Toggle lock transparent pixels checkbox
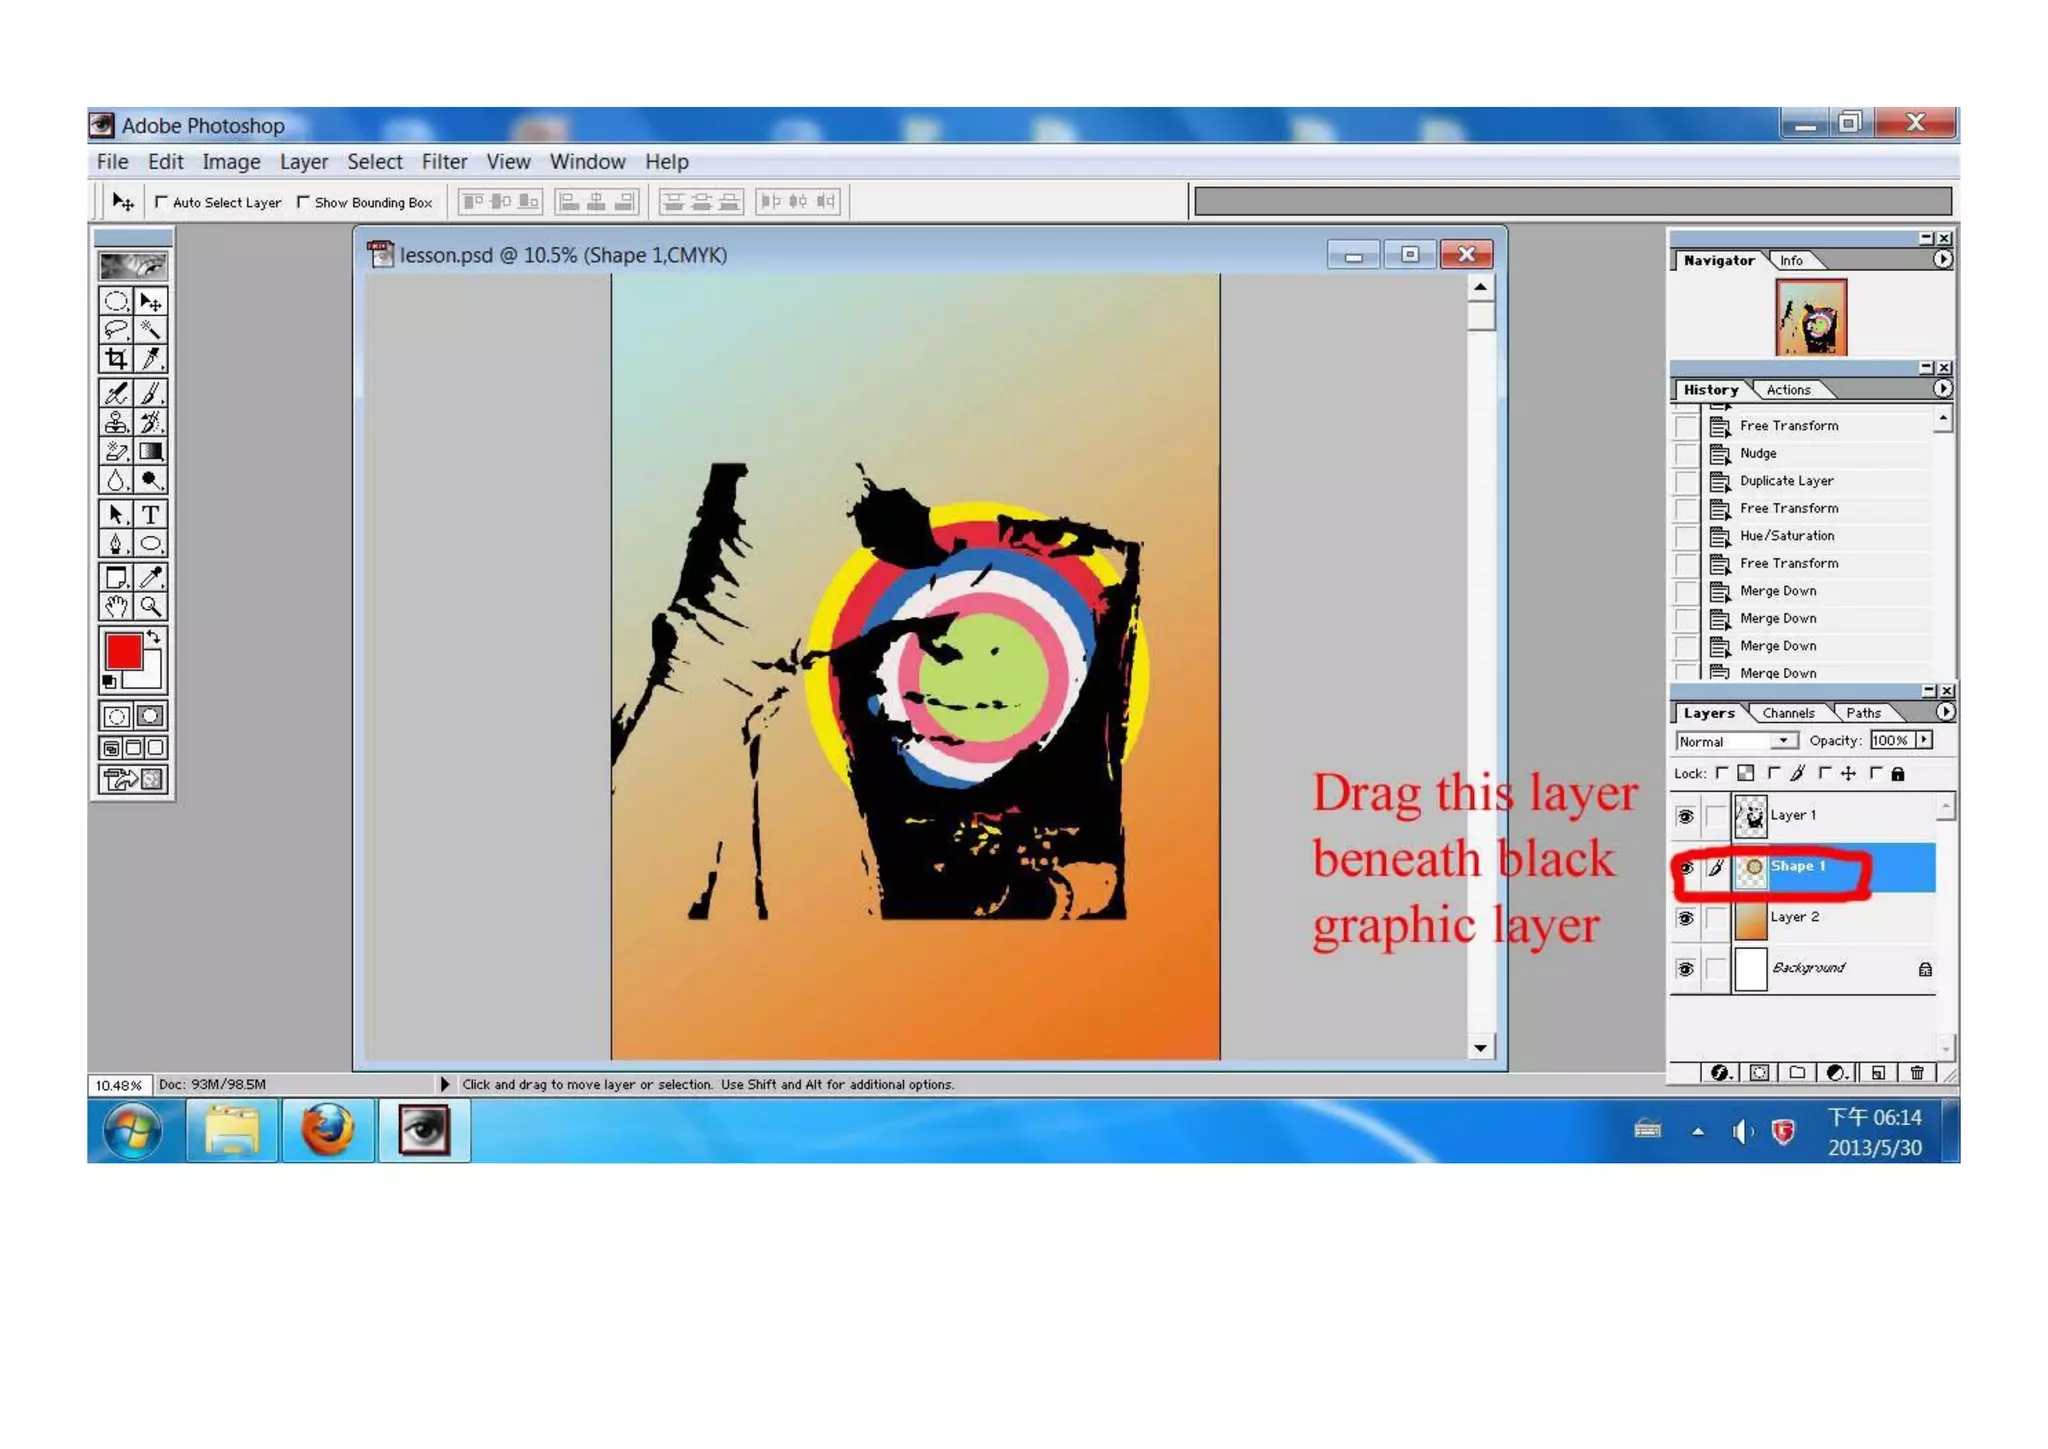 tap(1722, 773)
